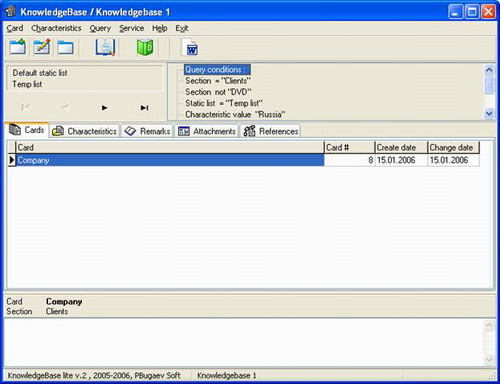Click the Create date column header

coord(401,147)
